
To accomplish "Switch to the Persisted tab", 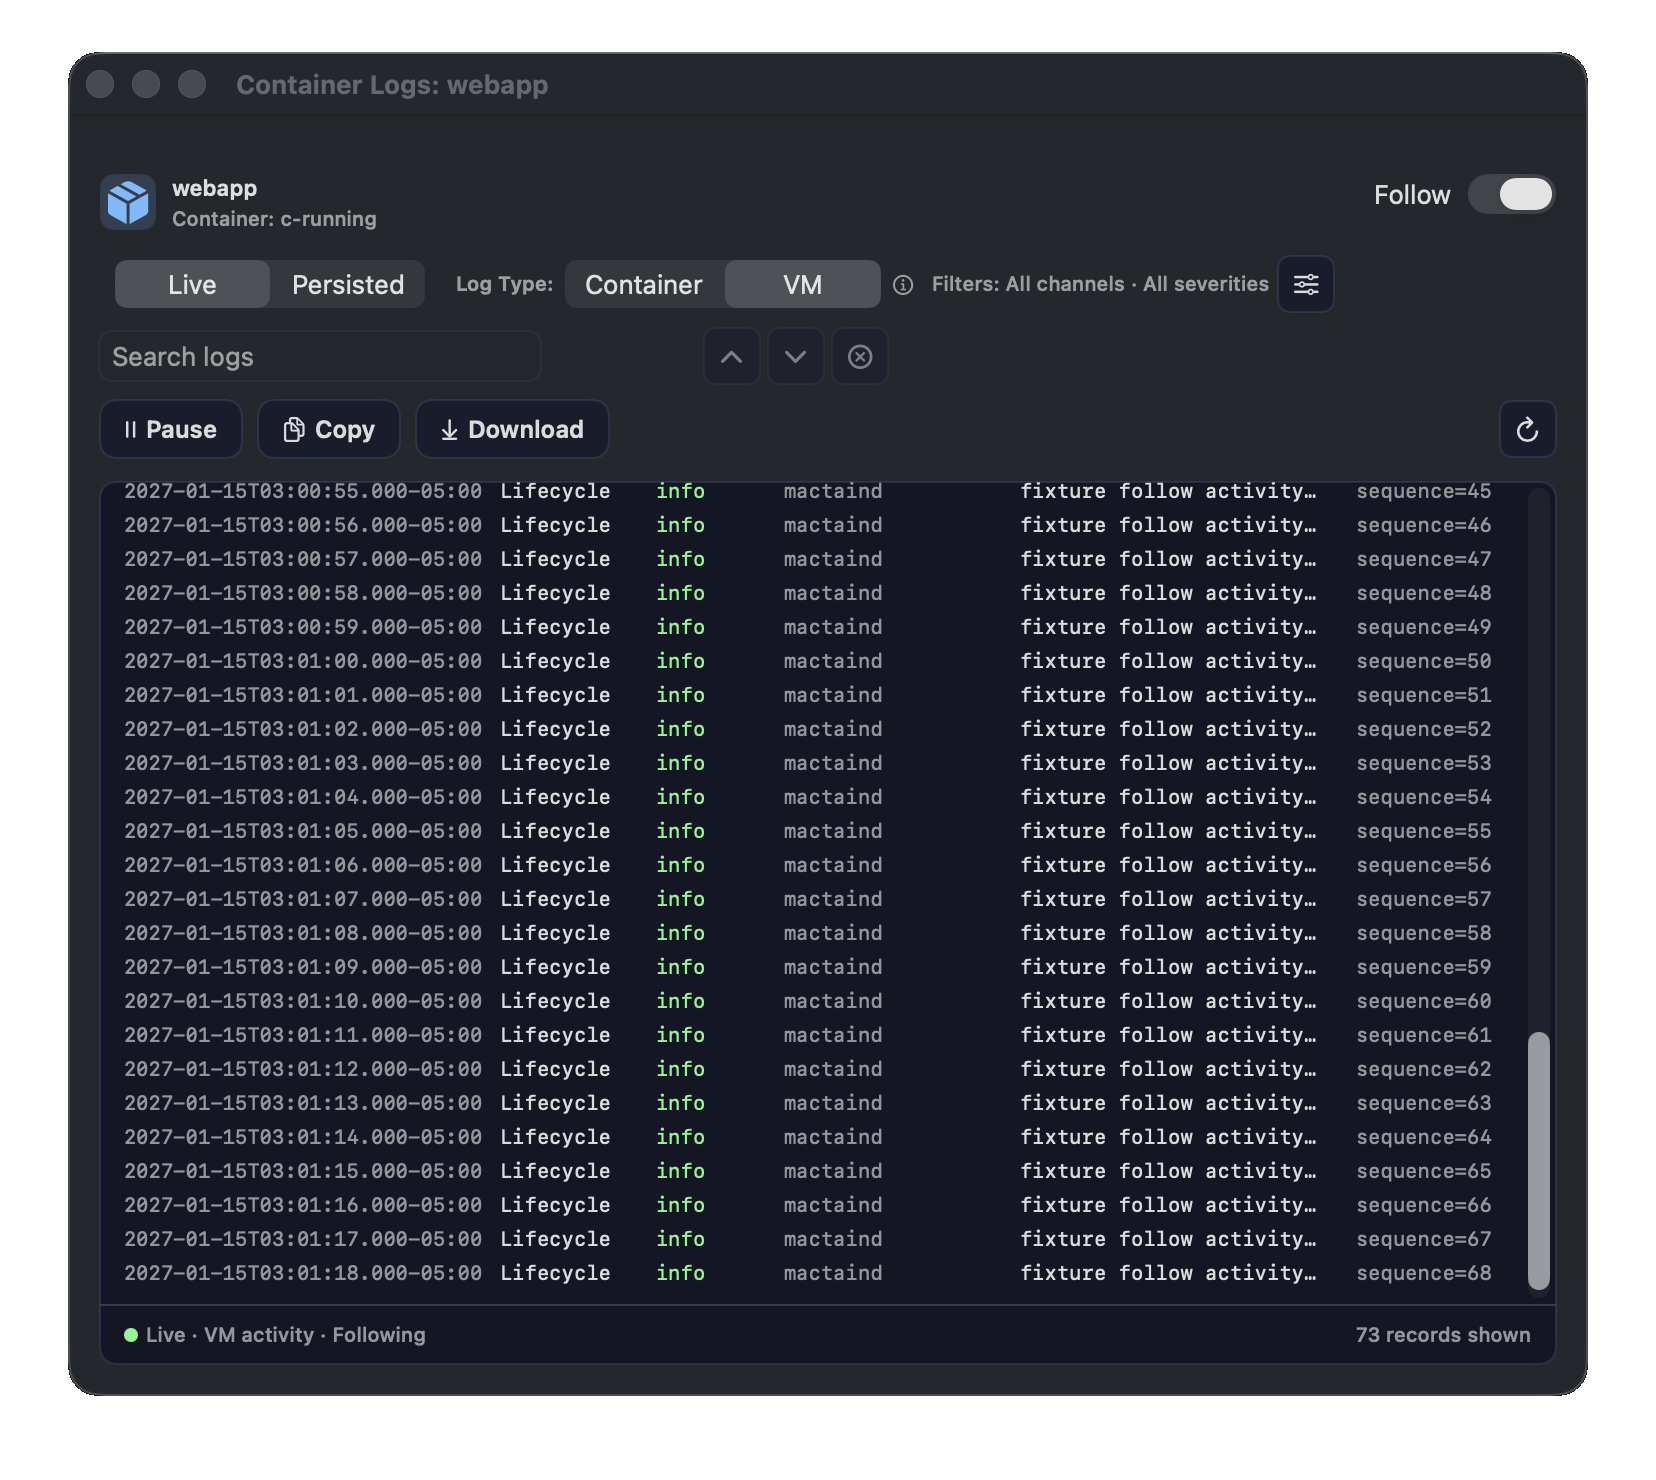I will 348,285.
